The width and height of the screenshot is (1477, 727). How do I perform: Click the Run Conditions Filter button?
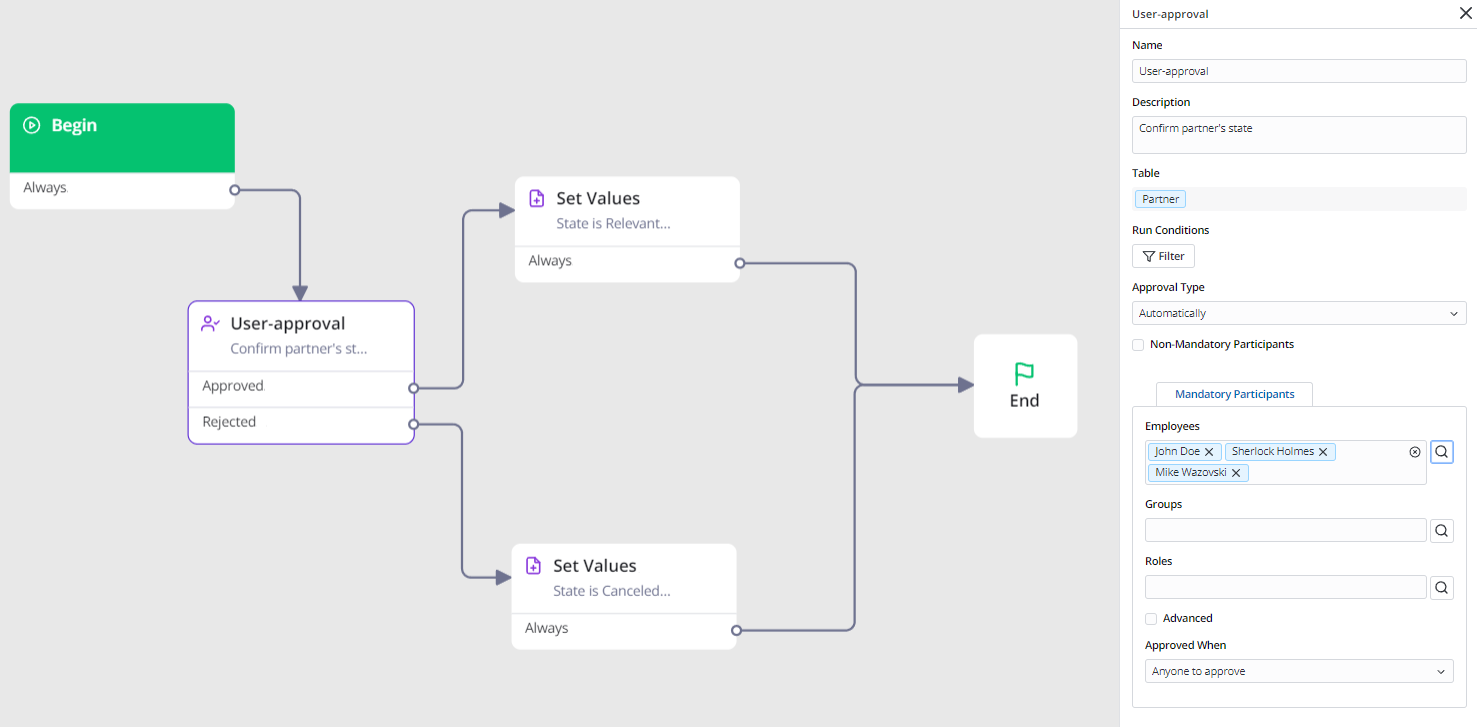point(1163,256)
